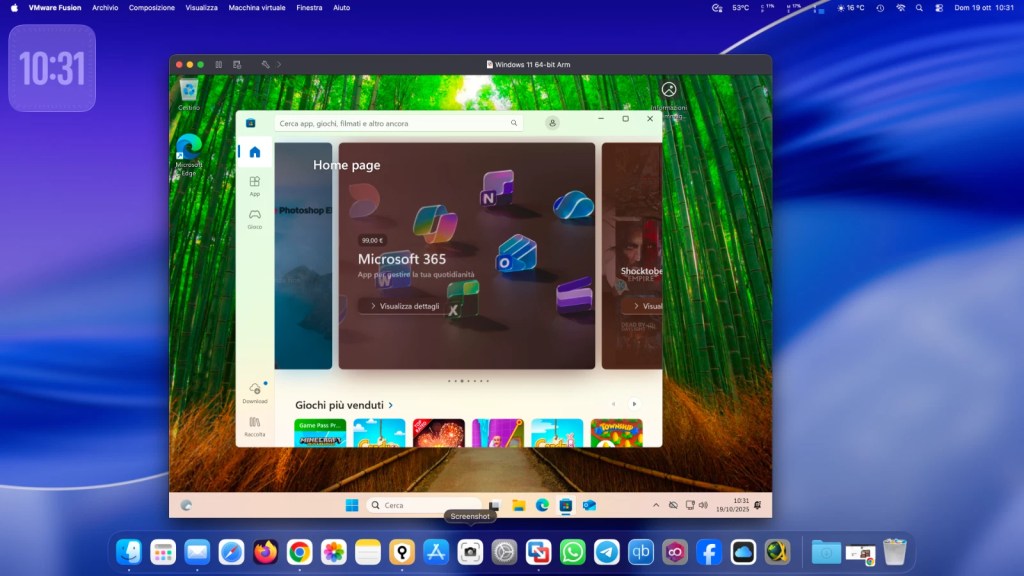
Task: Pause the virtual machine from VMware toolbar
Action: click(219, 64)
